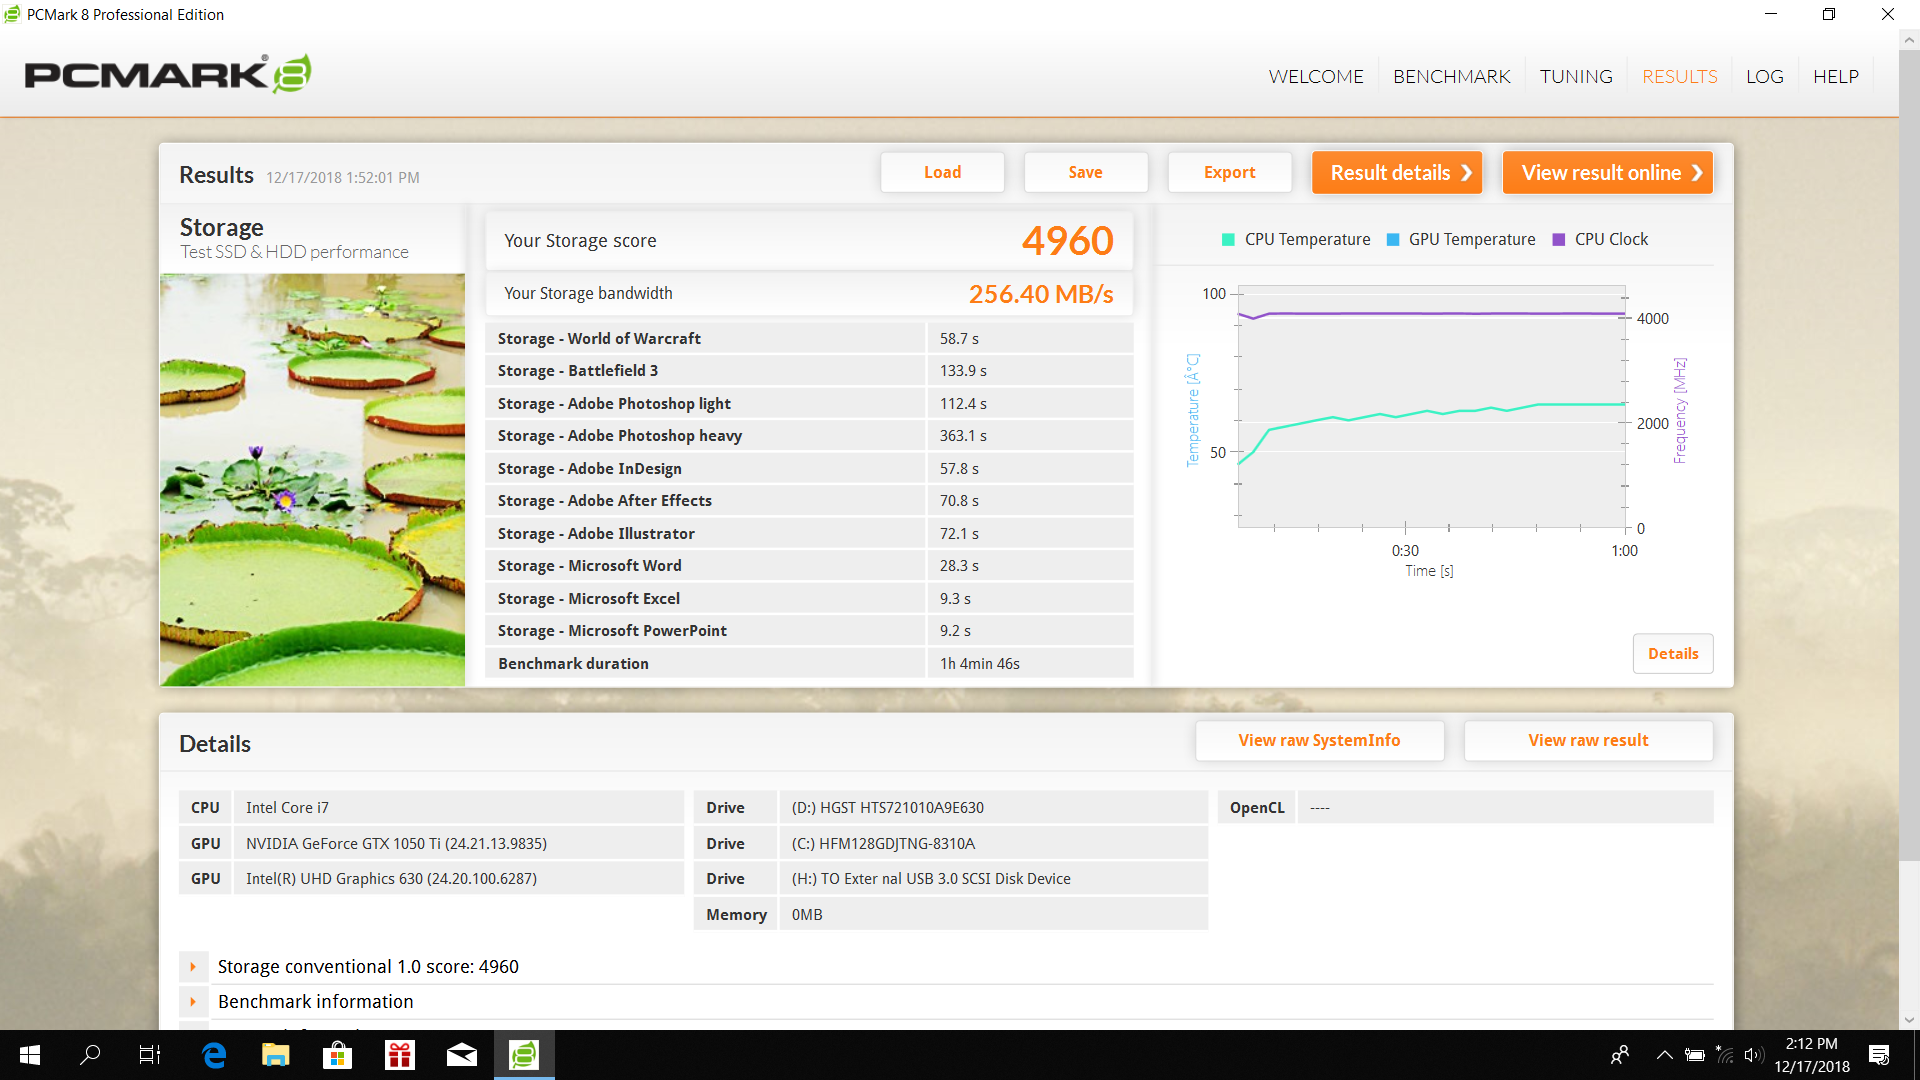Screen dimensions: 1920x1080
Task: Select Storage - Microsoft PowerPoint row
Action: pyautogui.click(x=809, y=631)
